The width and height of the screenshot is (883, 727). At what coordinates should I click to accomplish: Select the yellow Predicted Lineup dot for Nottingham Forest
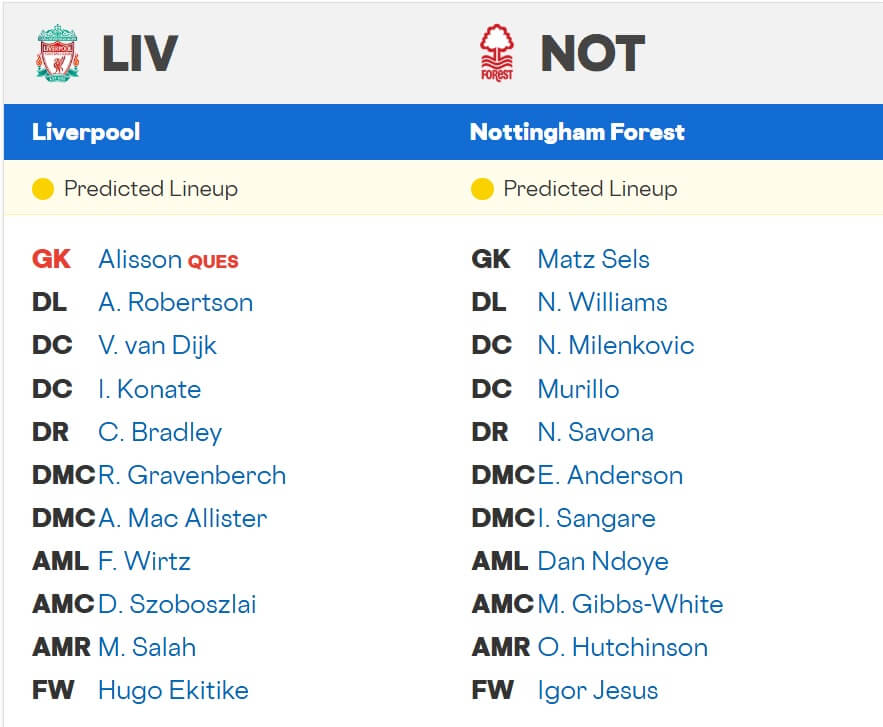tap(482, 187)
